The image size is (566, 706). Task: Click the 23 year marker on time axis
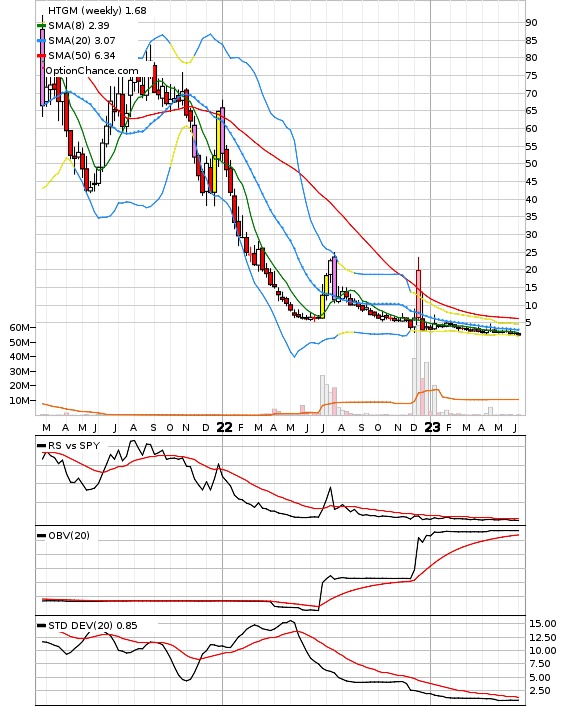[432, 427]
